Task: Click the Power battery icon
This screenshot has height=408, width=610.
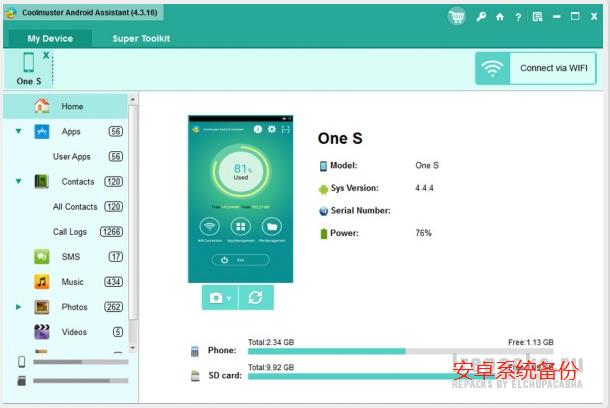Action: 323,234
